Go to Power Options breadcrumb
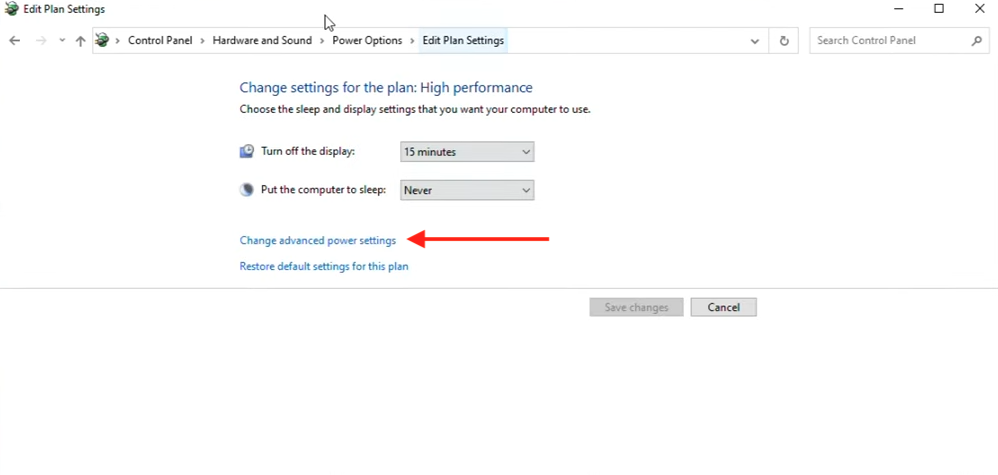This screenshot has width=998, height=475. (367, 41)
